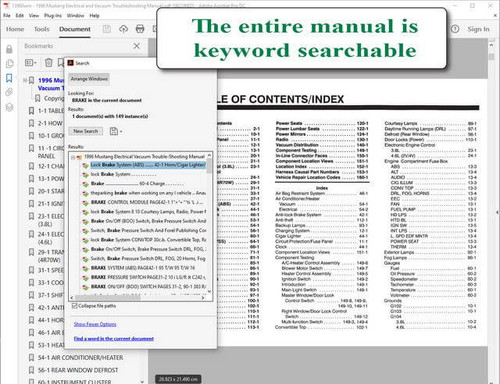Select result 'Lock Brake System (ABS) 42-1 Horn/Cigar Lighter'
This screenshot has height=384, width=500.
point(148,165)
